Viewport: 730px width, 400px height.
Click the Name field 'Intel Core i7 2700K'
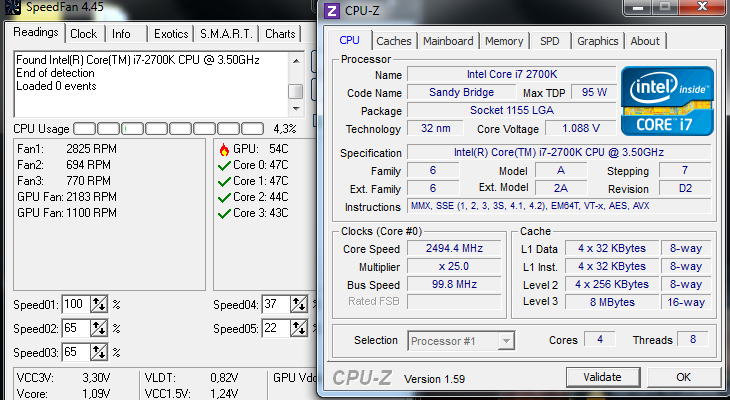(512, 75)
